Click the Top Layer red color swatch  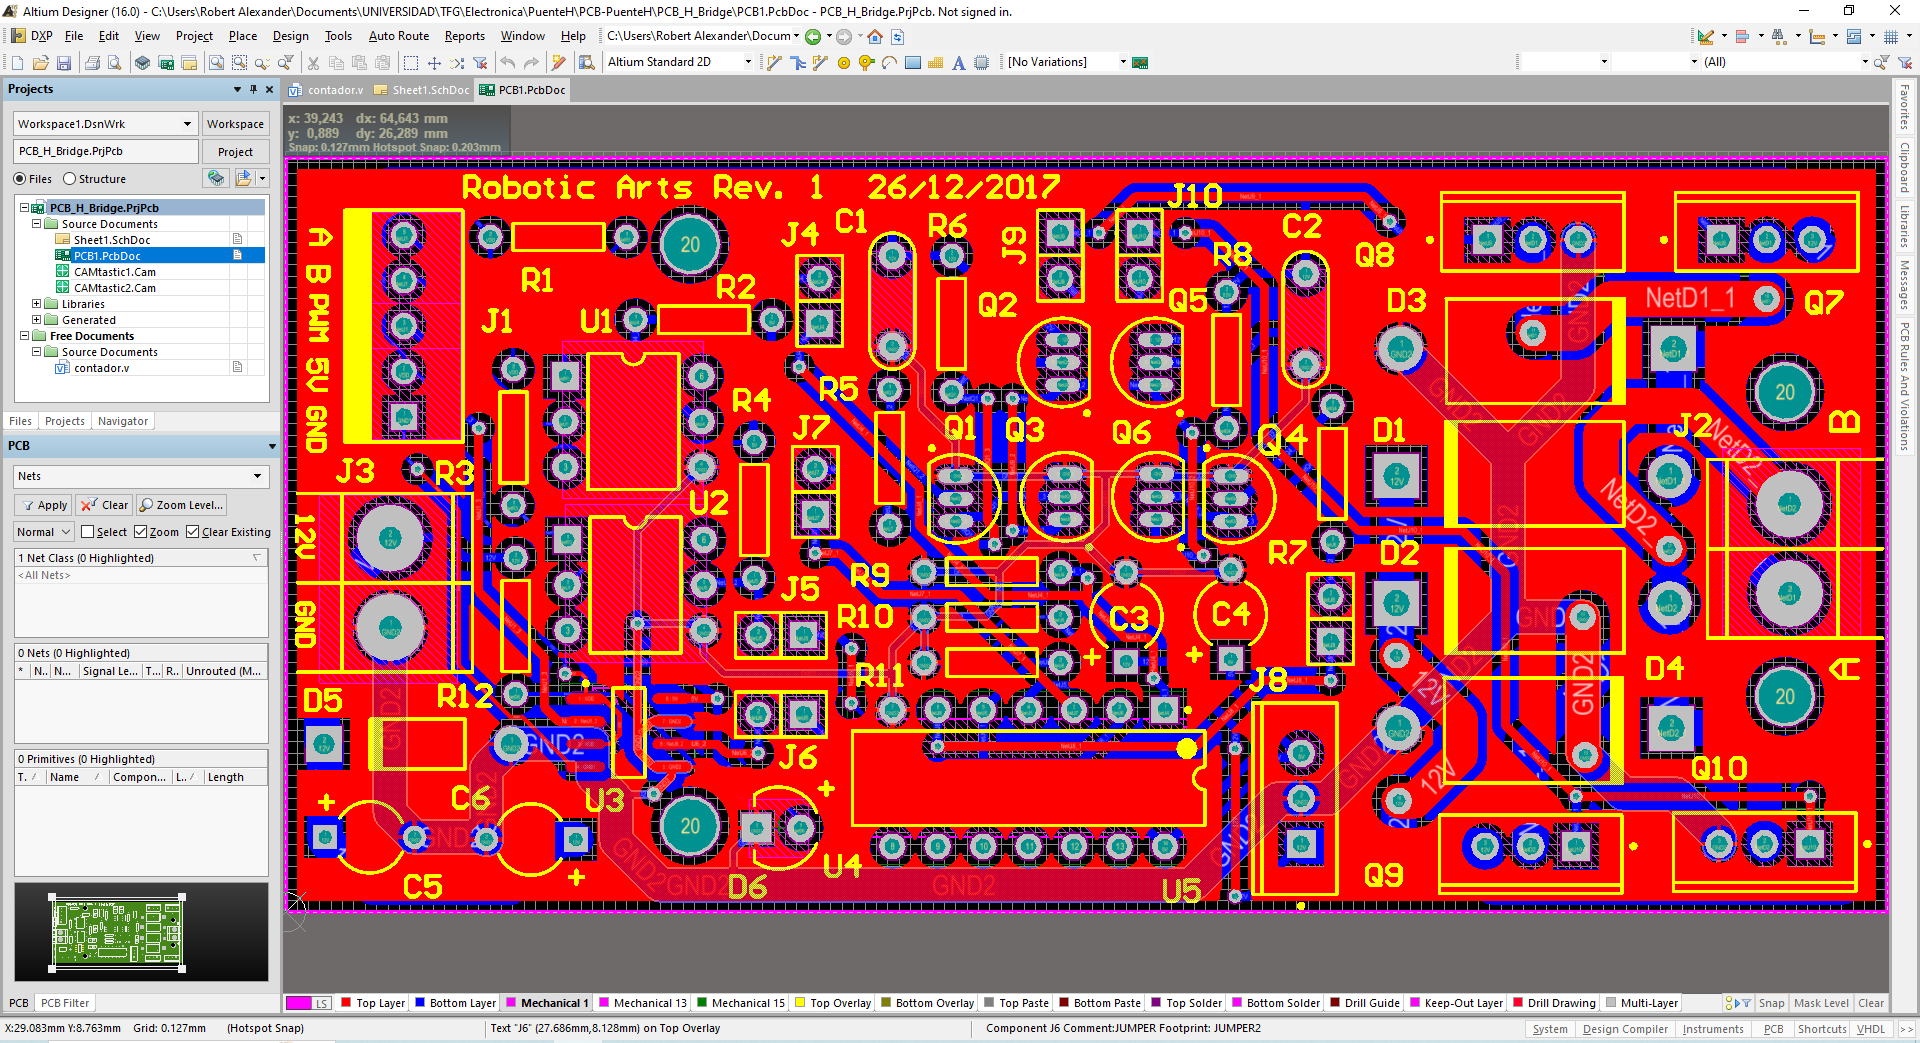click(x=346, y=1003)
